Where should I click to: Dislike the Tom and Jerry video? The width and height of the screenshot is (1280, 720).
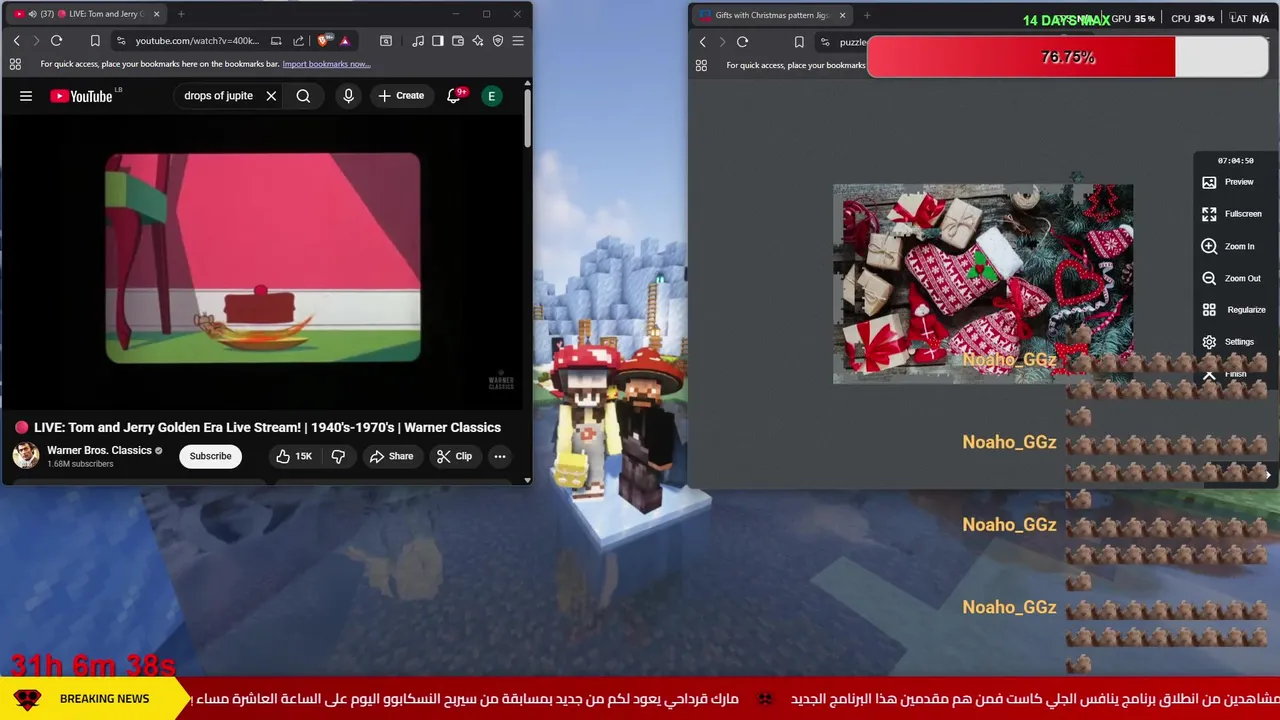click(x=338, y=456)
